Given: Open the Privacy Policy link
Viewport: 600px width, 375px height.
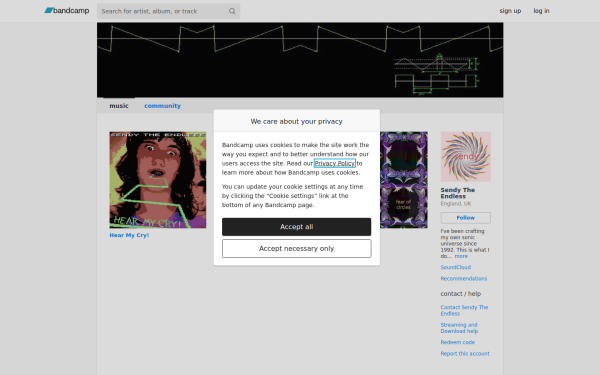Looking at the screenshot, I should click(x=335, y=163).
